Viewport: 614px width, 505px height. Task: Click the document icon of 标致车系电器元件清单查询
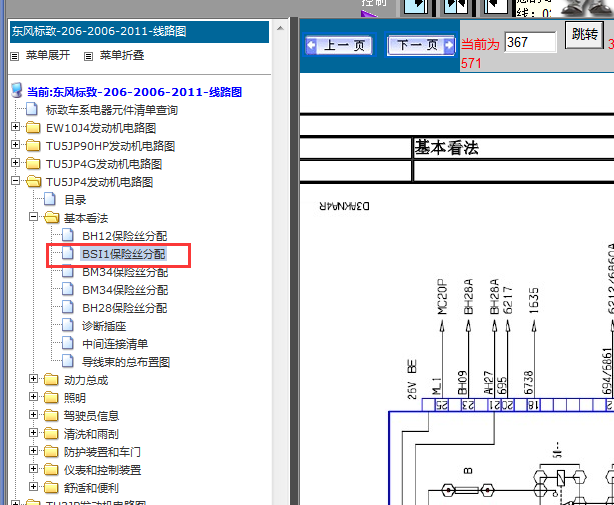click(32, 109)
